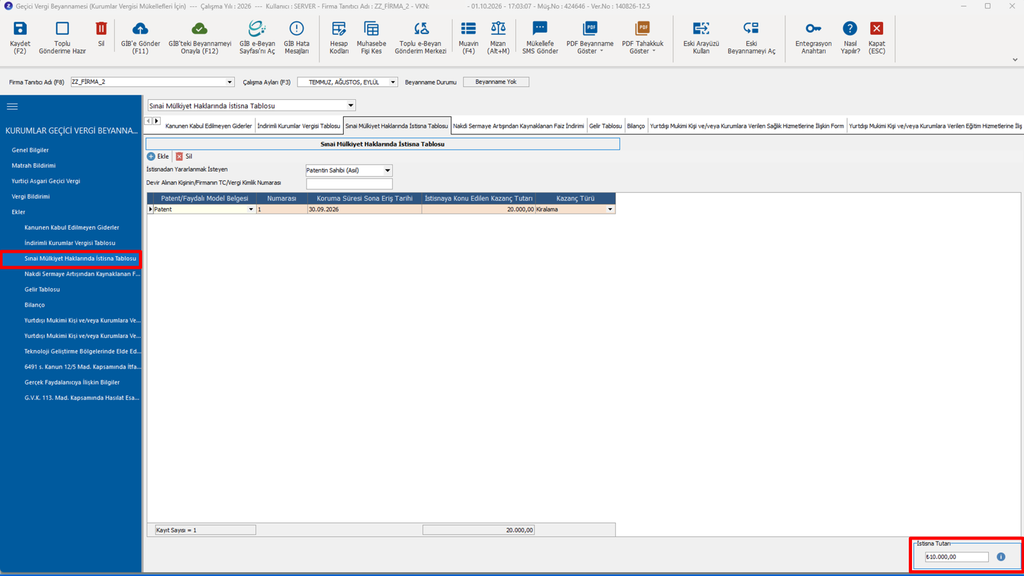
Task: Click Muhasebe Fişi Kes icon
Action: 371,29
